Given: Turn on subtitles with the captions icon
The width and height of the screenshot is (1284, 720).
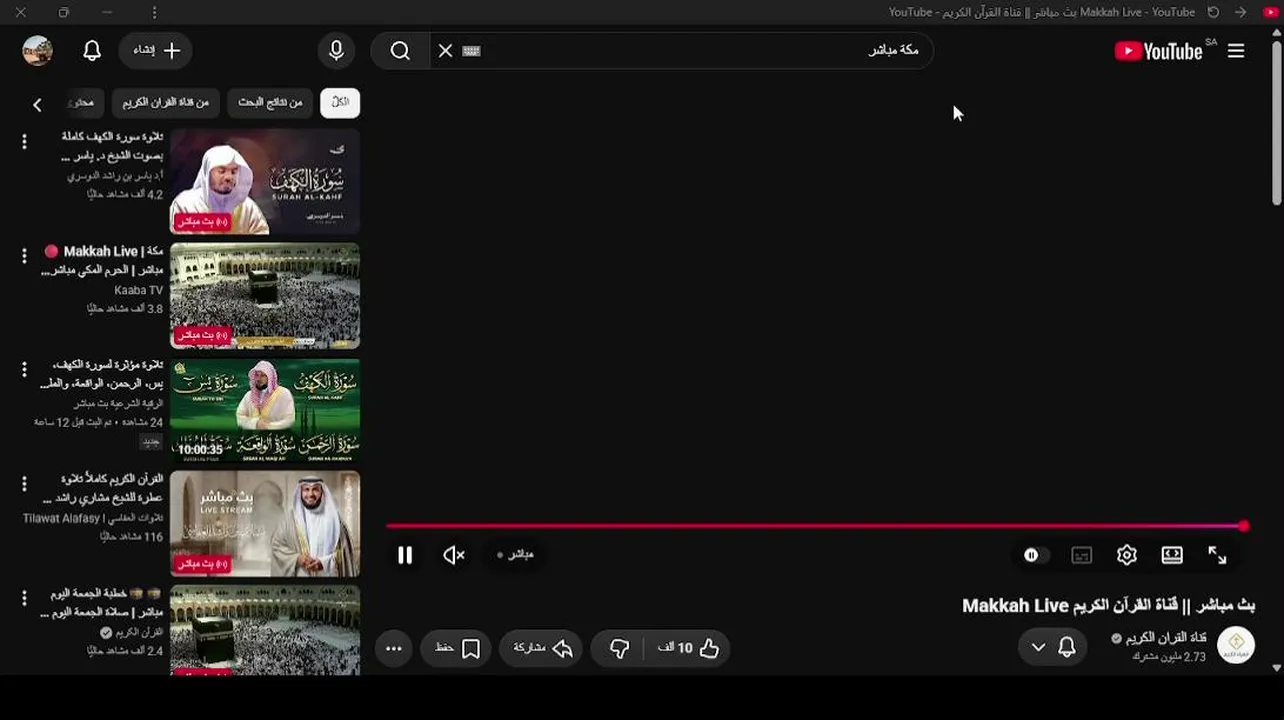Looking at the screenshot, I should point(1081,555).
